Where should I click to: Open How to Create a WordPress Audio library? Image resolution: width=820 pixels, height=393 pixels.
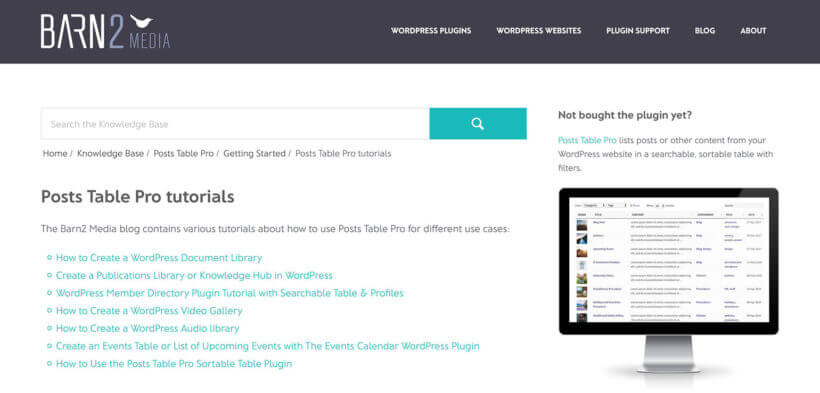[147, 329]
